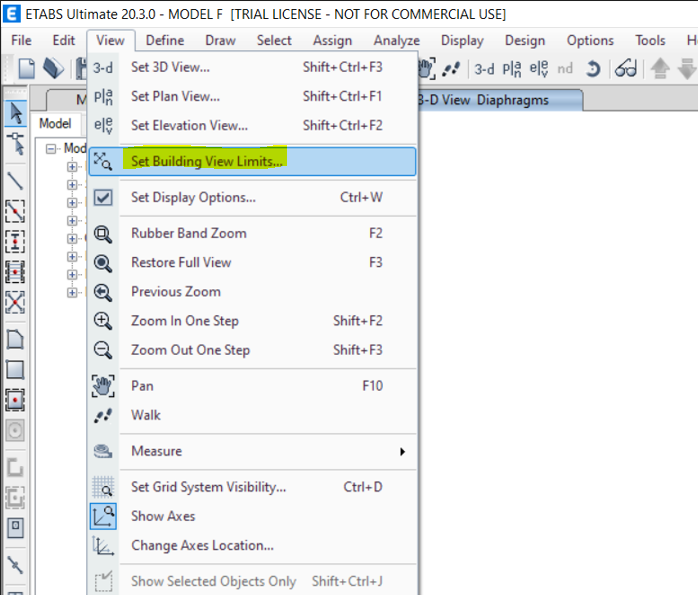Click the glasses perspective toggle icon

point(625,69)
